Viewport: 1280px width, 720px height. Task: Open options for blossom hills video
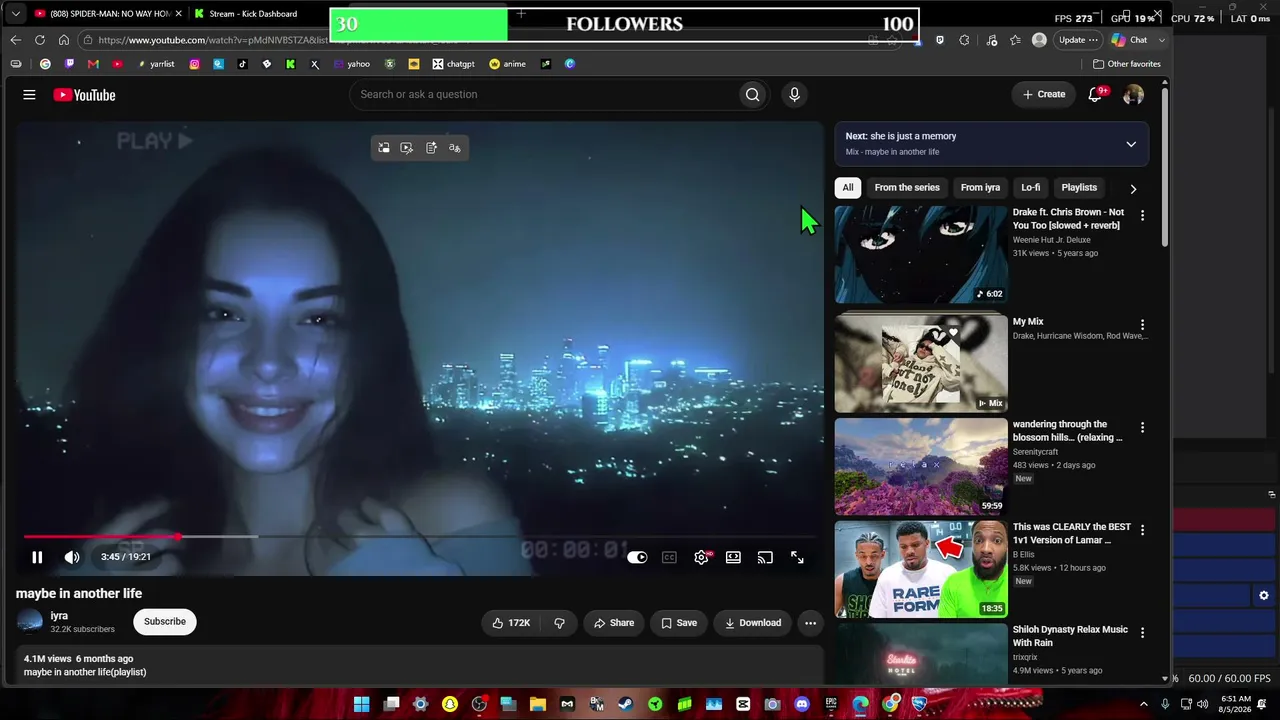[x=1142, y=427]
